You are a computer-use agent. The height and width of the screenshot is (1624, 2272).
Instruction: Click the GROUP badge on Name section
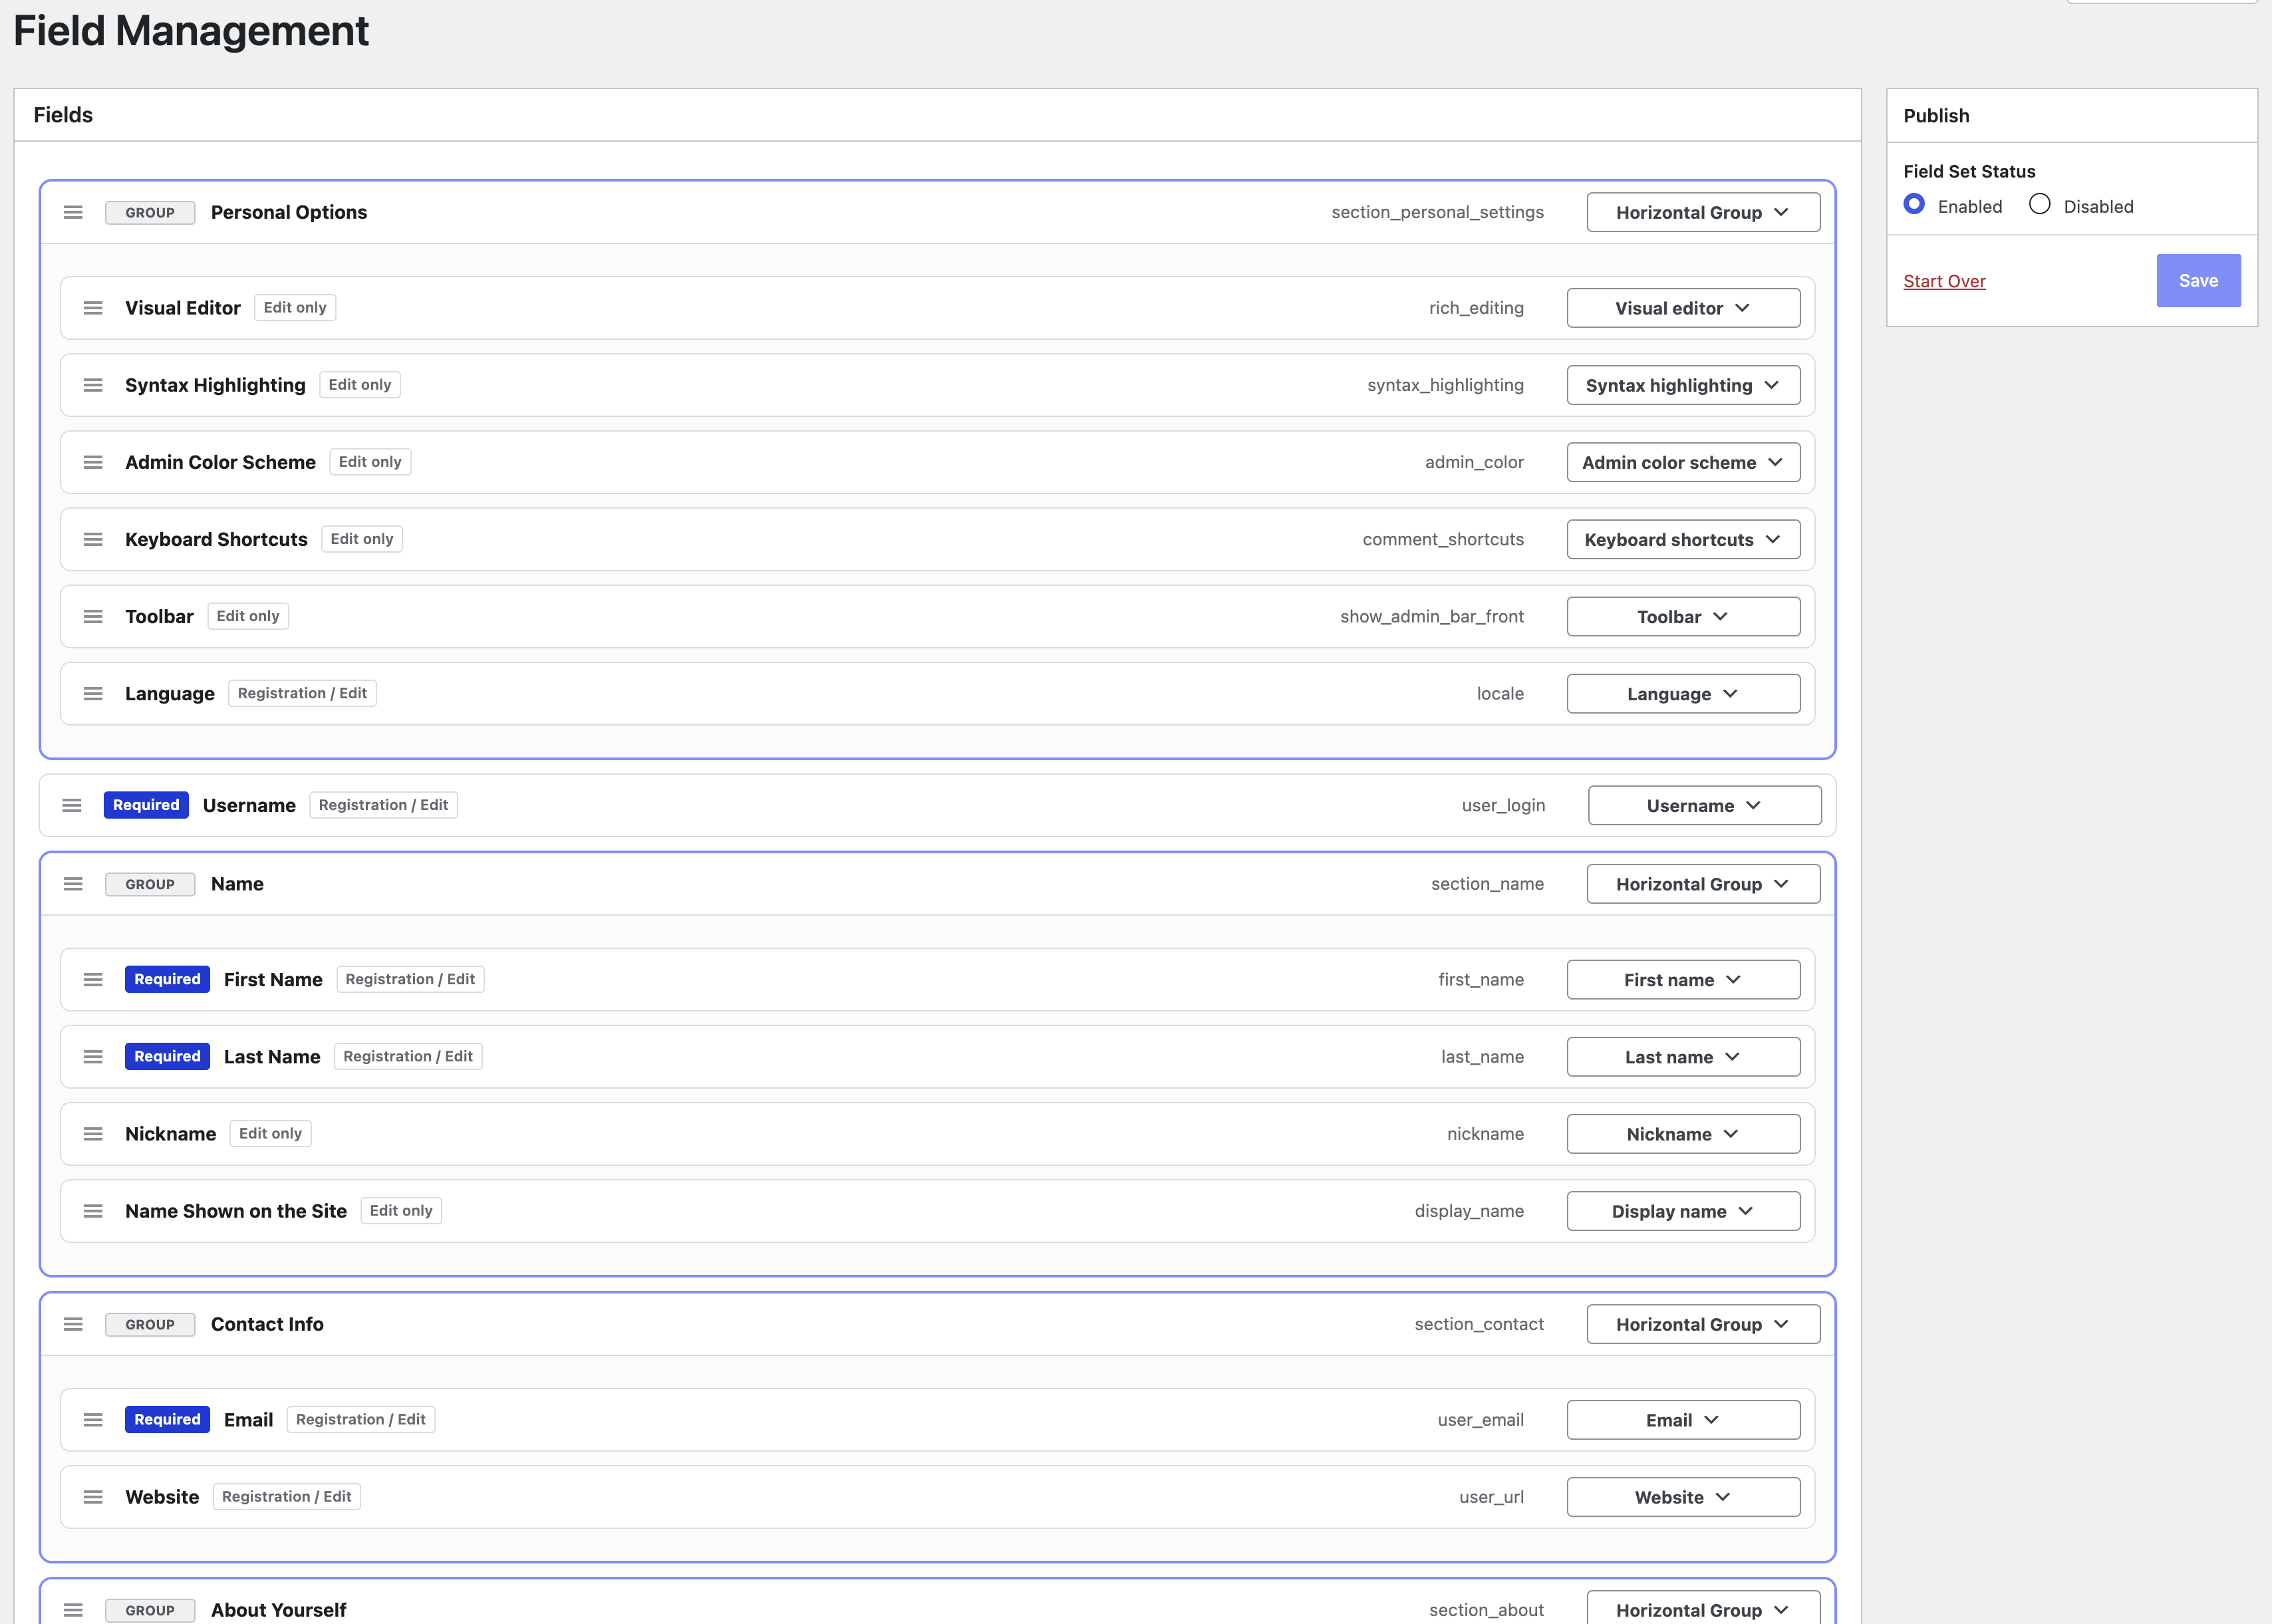click(150, 884)
